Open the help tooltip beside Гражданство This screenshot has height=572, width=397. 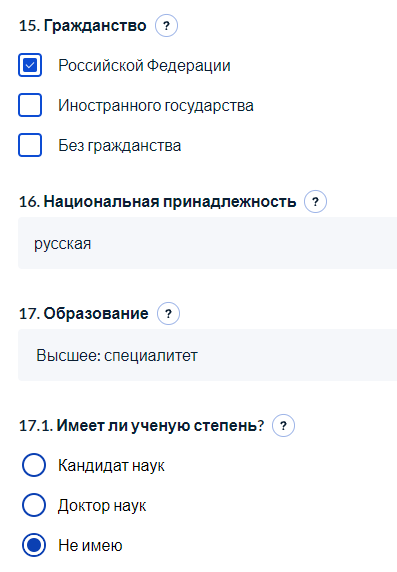(166, 26)
